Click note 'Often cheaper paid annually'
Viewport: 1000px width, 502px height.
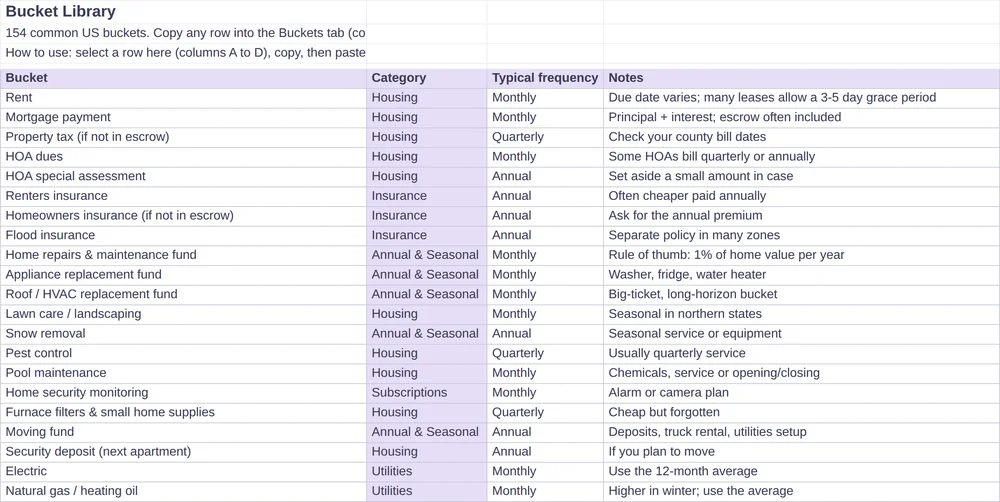pos(802,196)
